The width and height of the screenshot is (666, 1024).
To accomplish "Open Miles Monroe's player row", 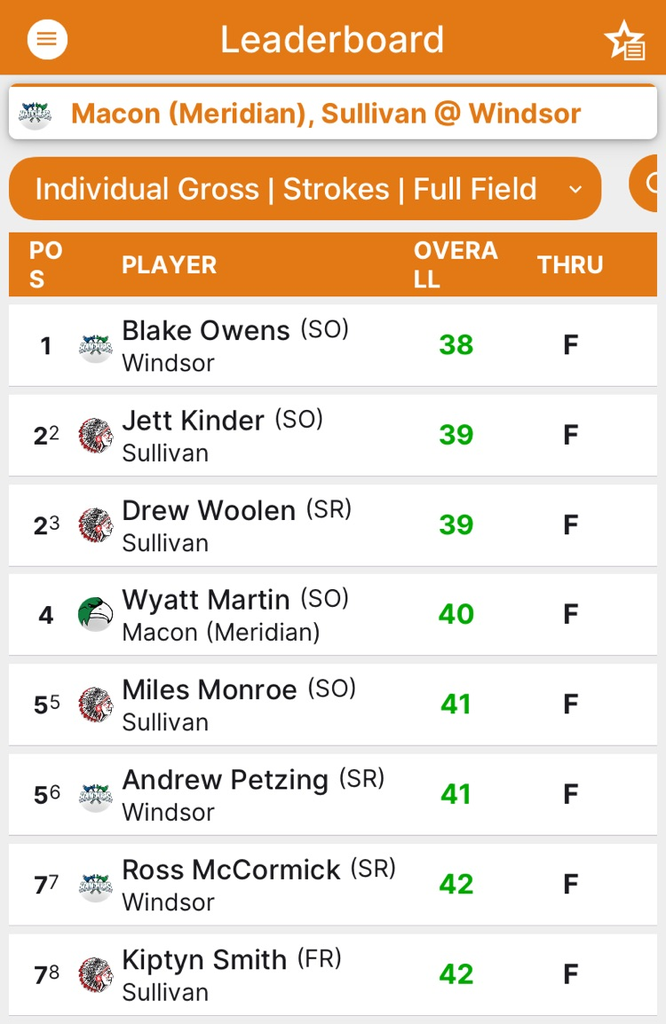I will pyautogui.click(x=333, y=705).
